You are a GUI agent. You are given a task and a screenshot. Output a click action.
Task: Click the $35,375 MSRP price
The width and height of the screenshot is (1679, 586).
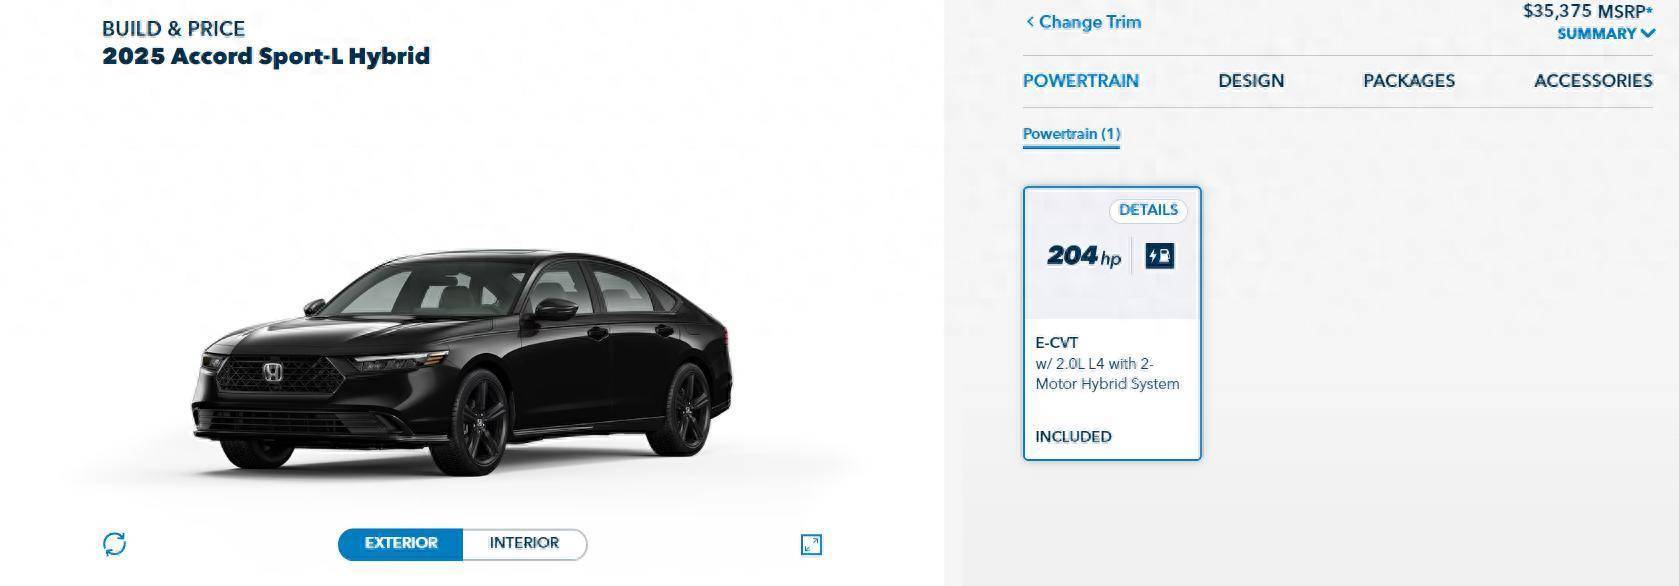(x=1588, y=11)
